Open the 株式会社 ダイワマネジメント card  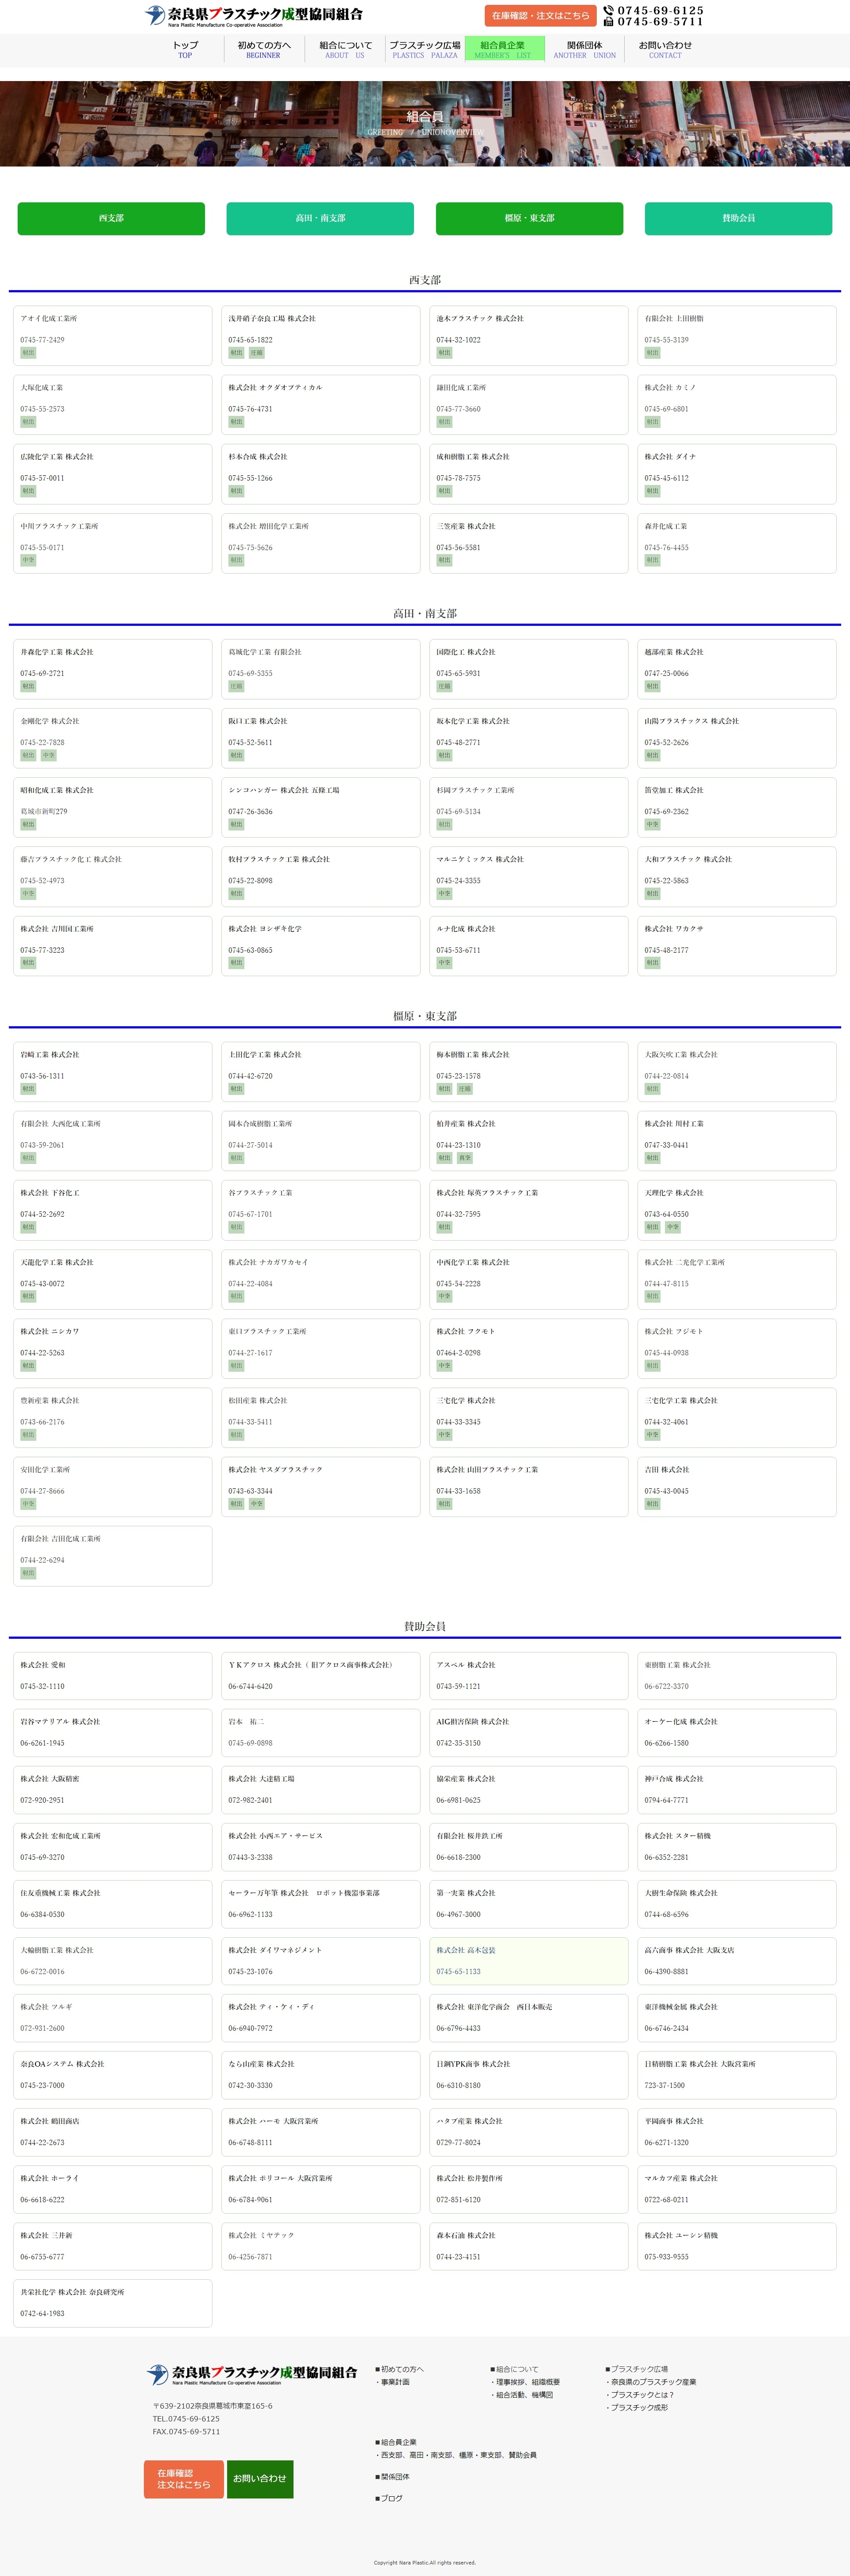(x=321, y=1961)
